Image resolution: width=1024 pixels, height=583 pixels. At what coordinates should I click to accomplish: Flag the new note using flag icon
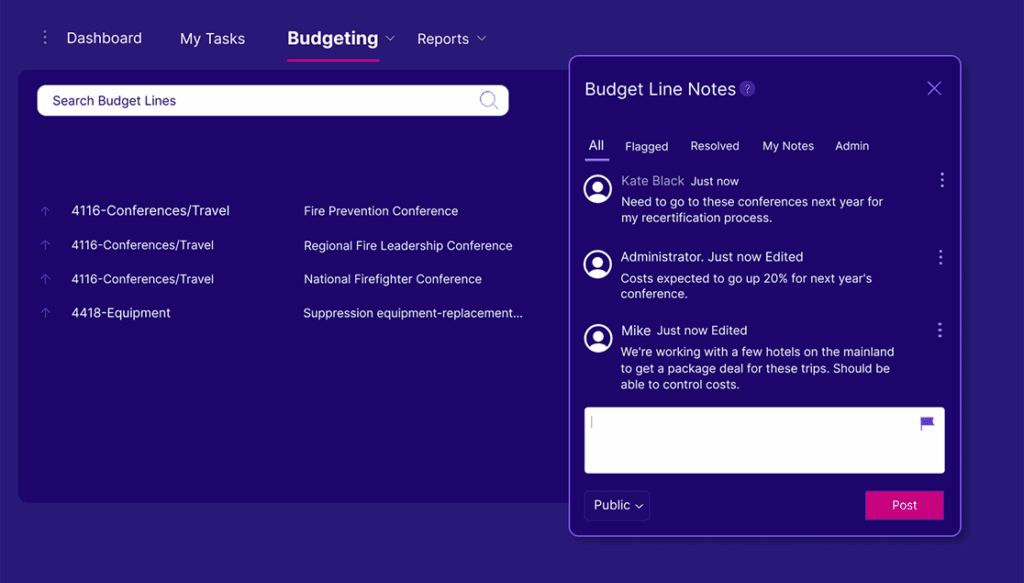pyautogui.click(x=927, y=424)
